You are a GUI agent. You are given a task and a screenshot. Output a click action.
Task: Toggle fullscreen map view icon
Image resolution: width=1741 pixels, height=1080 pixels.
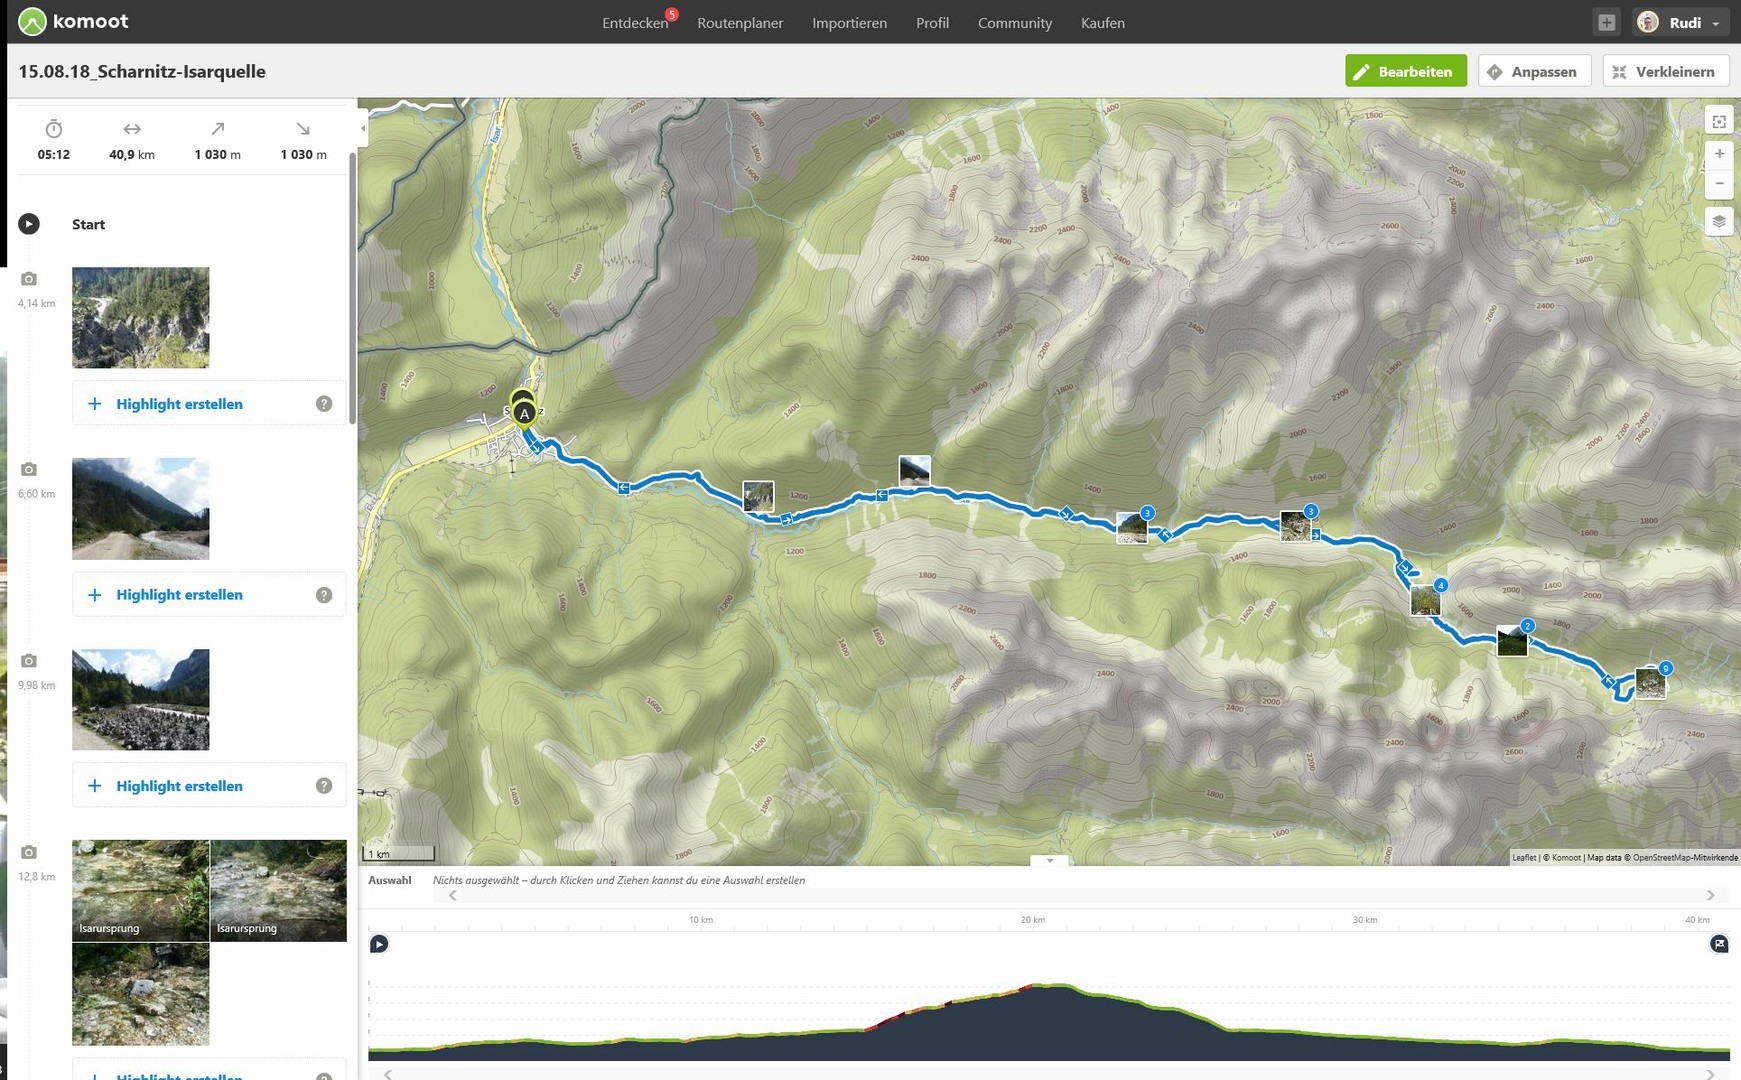click(x=1719, y=121)
